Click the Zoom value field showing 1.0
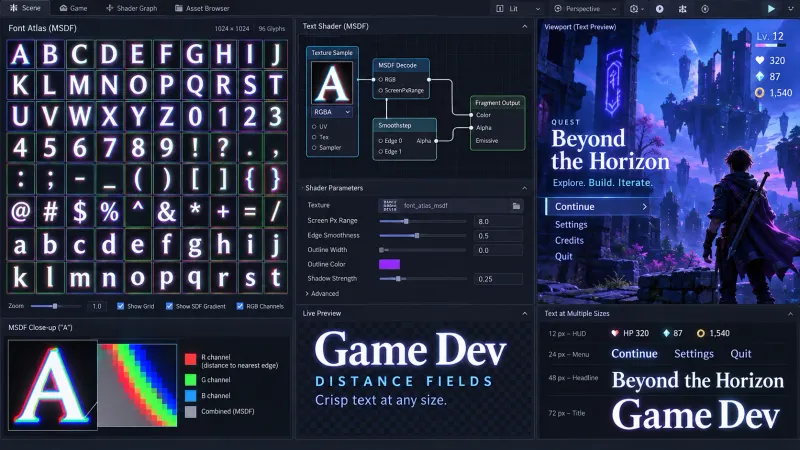This screenshot has height=450, width=800. [x=96, y=306]
